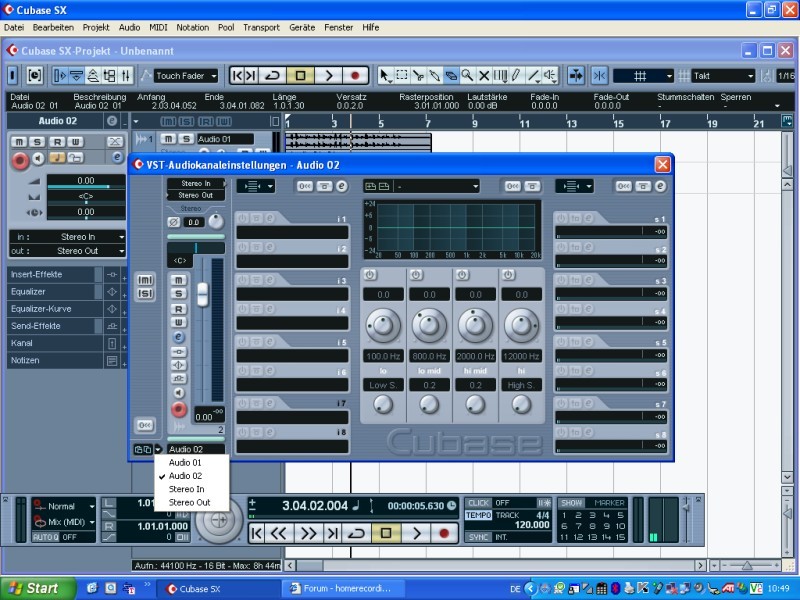Viewport: 800px width, 600px height.
Task: Open the Normal record mode dropdown
Action: pyautogui.click(x=64, y=507)
